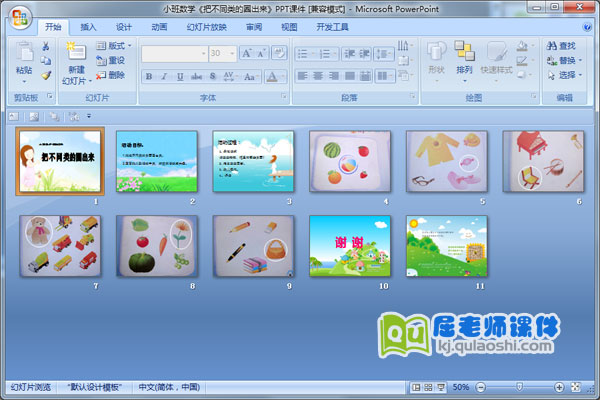This screenshot has width=600, height=400.
Task: Click the Clear Formatting icon
Action: click(279, 53)
